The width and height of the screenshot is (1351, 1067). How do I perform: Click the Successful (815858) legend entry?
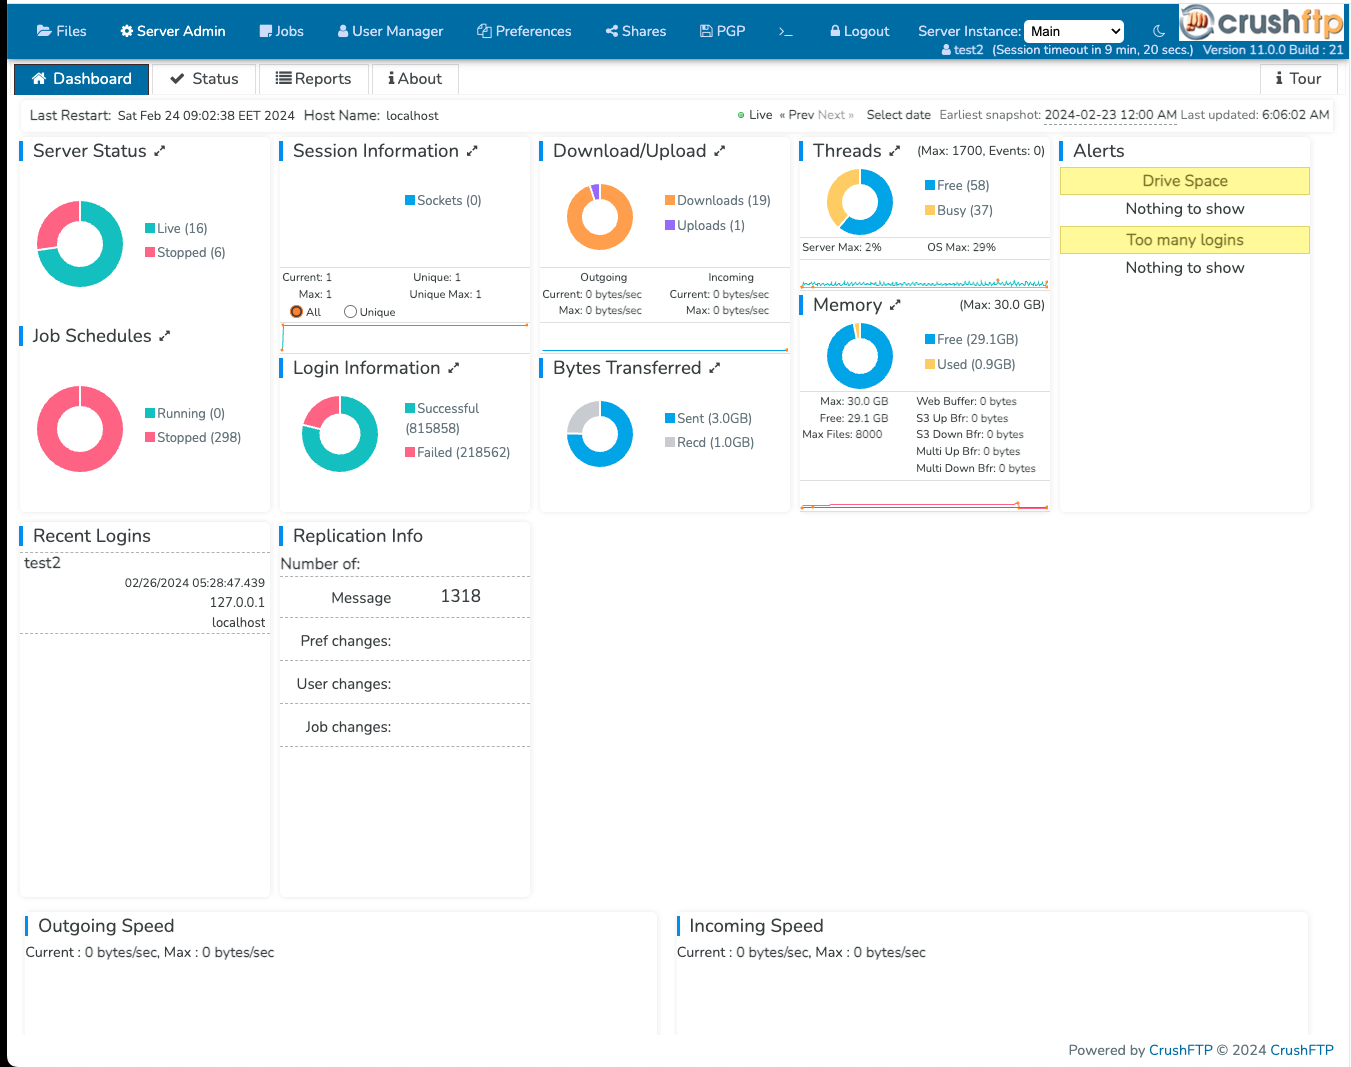442,418
